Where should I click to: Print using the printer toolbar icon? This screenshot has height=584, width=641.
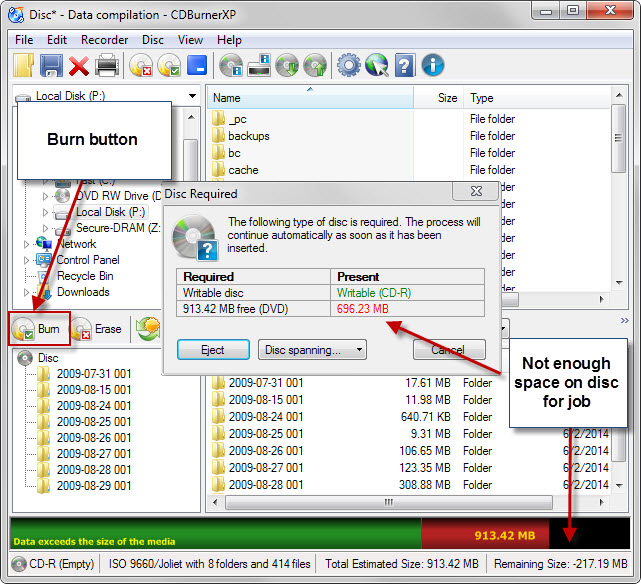tap(107, 65)
